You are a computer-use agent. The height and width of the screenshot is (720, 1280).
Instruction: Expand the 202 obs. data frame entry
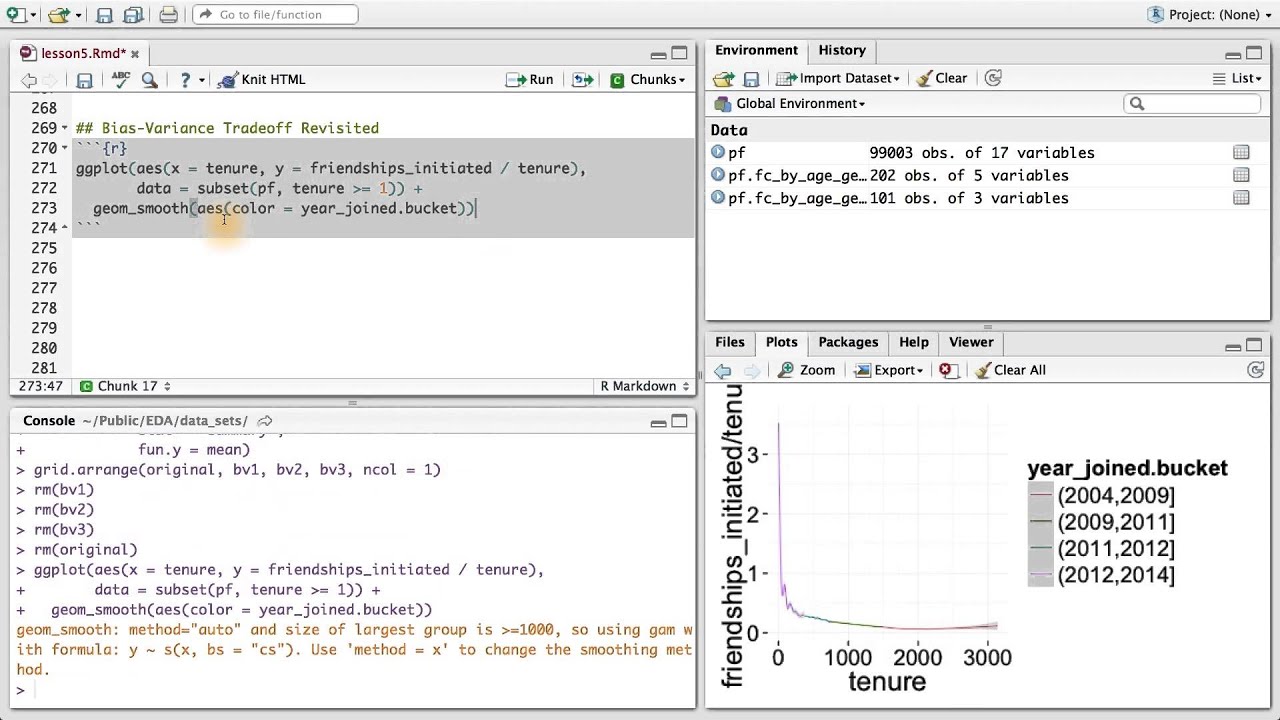(x=718, y=175)
